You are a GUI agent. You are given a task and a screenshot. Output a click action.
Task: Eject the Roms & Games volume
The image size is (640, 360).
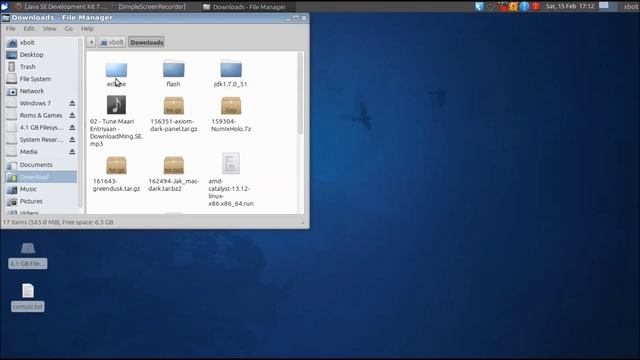(x=72, y=116)
